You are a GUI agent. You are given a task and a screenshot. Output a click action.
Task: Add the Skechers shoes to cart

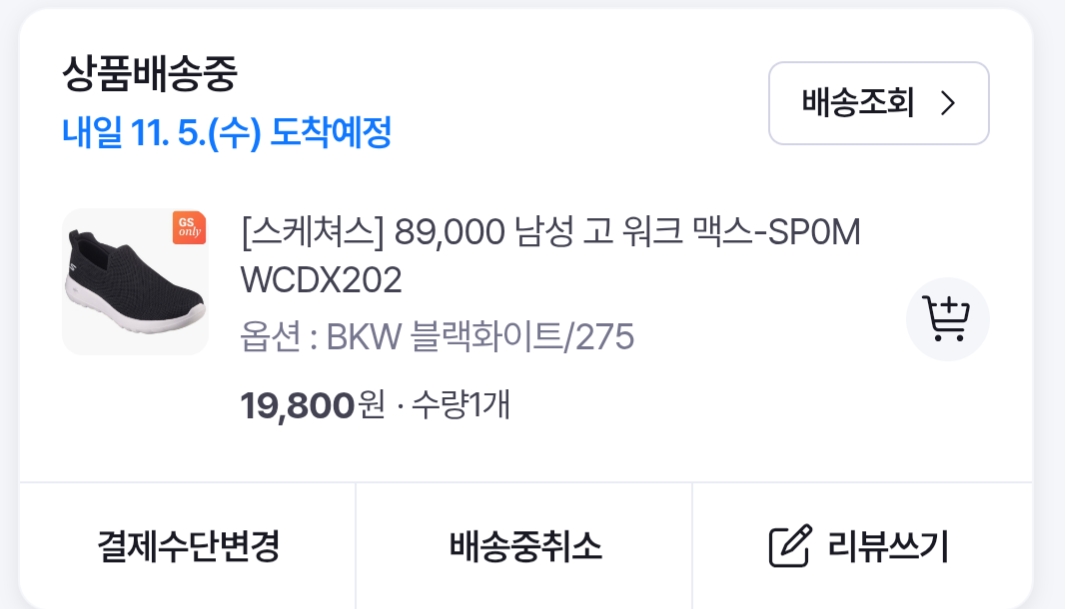tap(947, 319)
